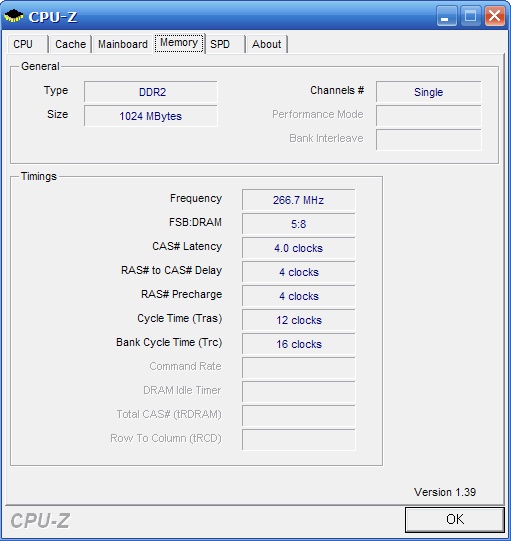Image resolution: width=511 pixels, height=541 pixels.
Task: Click the Cycle Time (Tras) label
Action: [179, 318]
